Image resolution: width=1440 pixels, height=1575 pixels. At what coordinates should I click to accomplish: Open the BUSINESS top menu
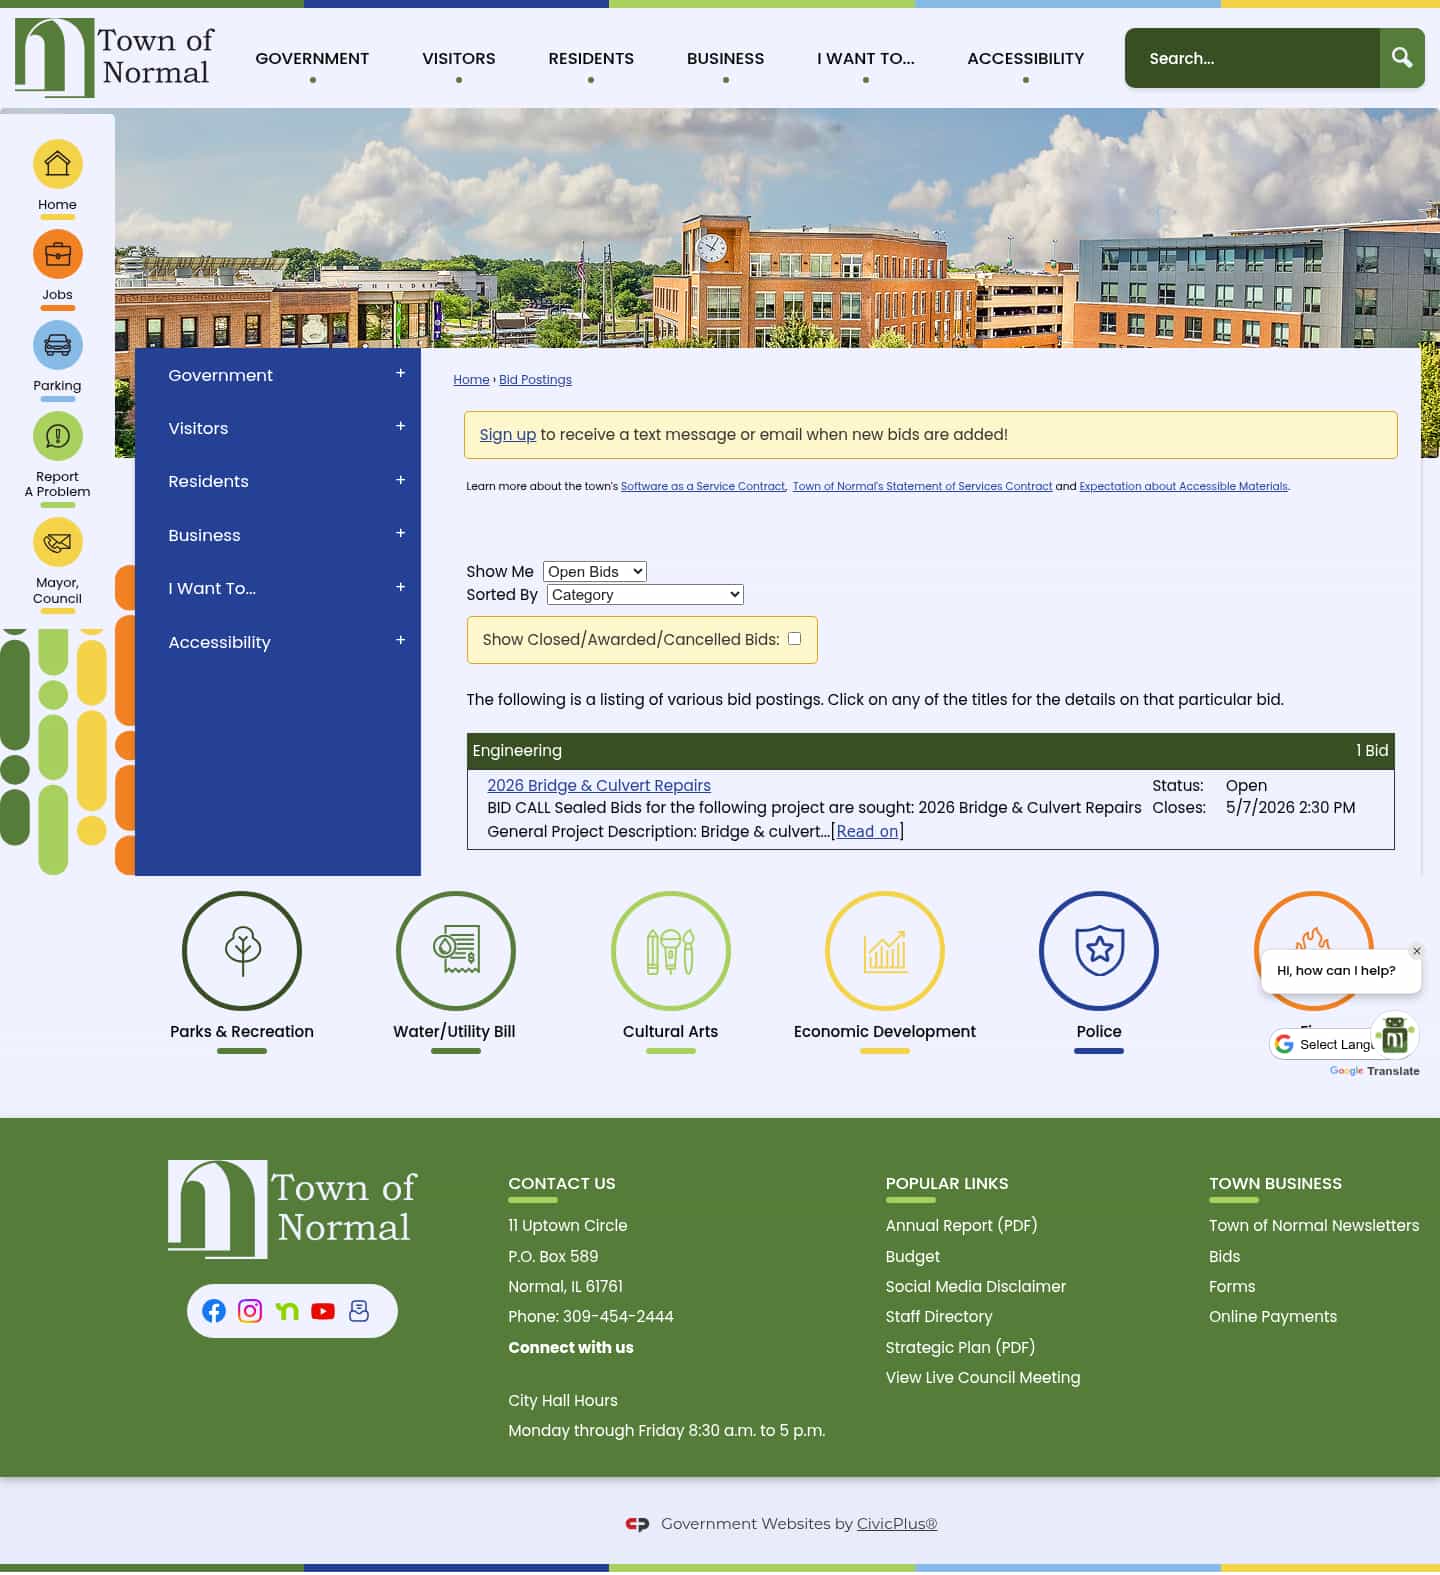pos(725,58)
